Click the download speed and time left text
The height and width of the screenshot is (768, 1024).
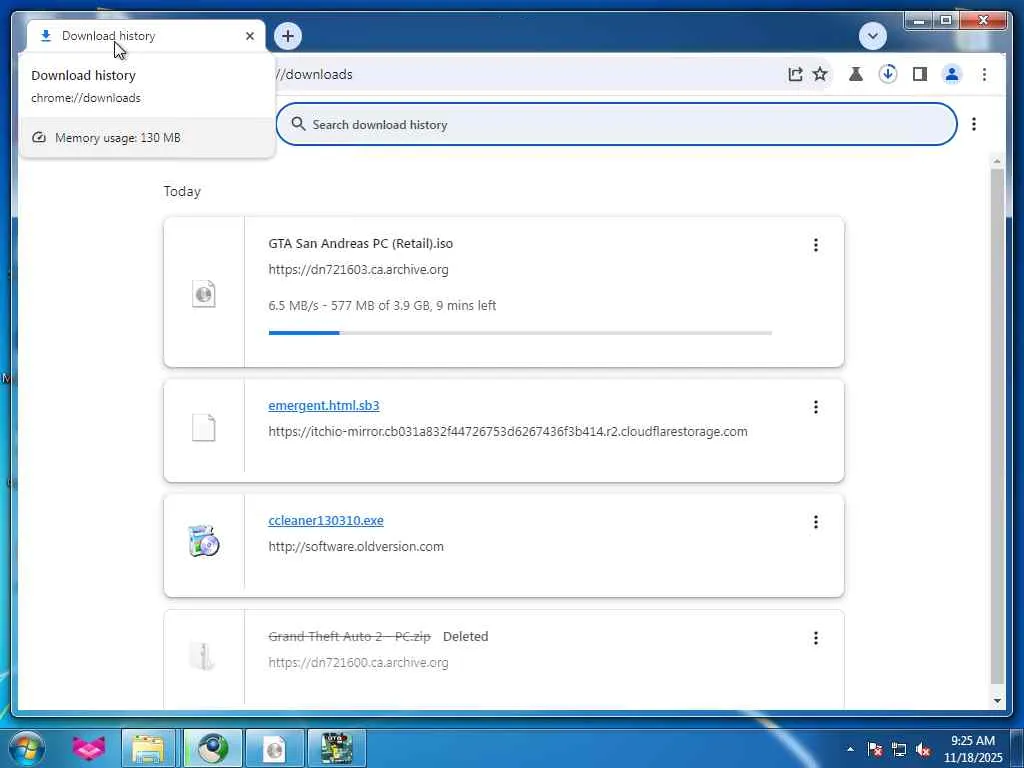pyautogui.click(x=382, y=306)
